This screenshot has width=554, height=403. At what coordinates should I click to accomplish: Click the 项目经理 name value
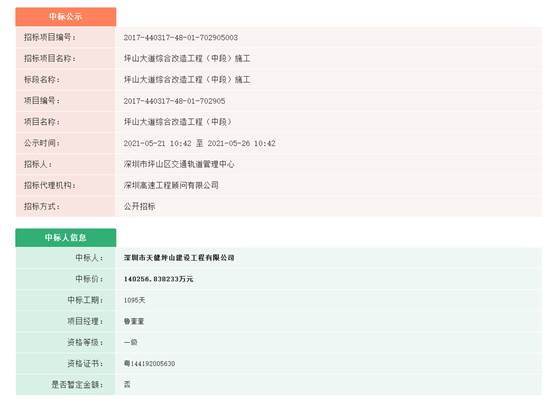134,321
